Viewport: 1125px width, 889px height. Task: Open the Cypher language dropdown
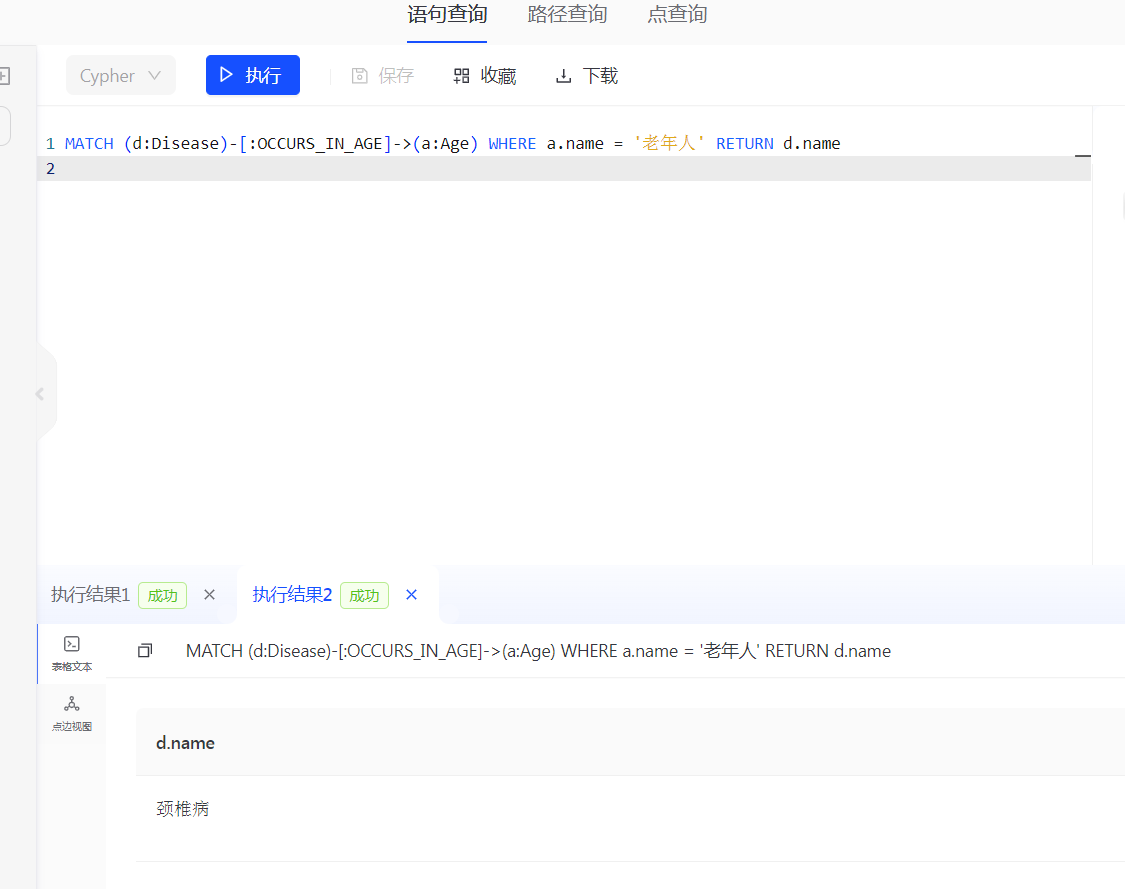click(120, 75)
